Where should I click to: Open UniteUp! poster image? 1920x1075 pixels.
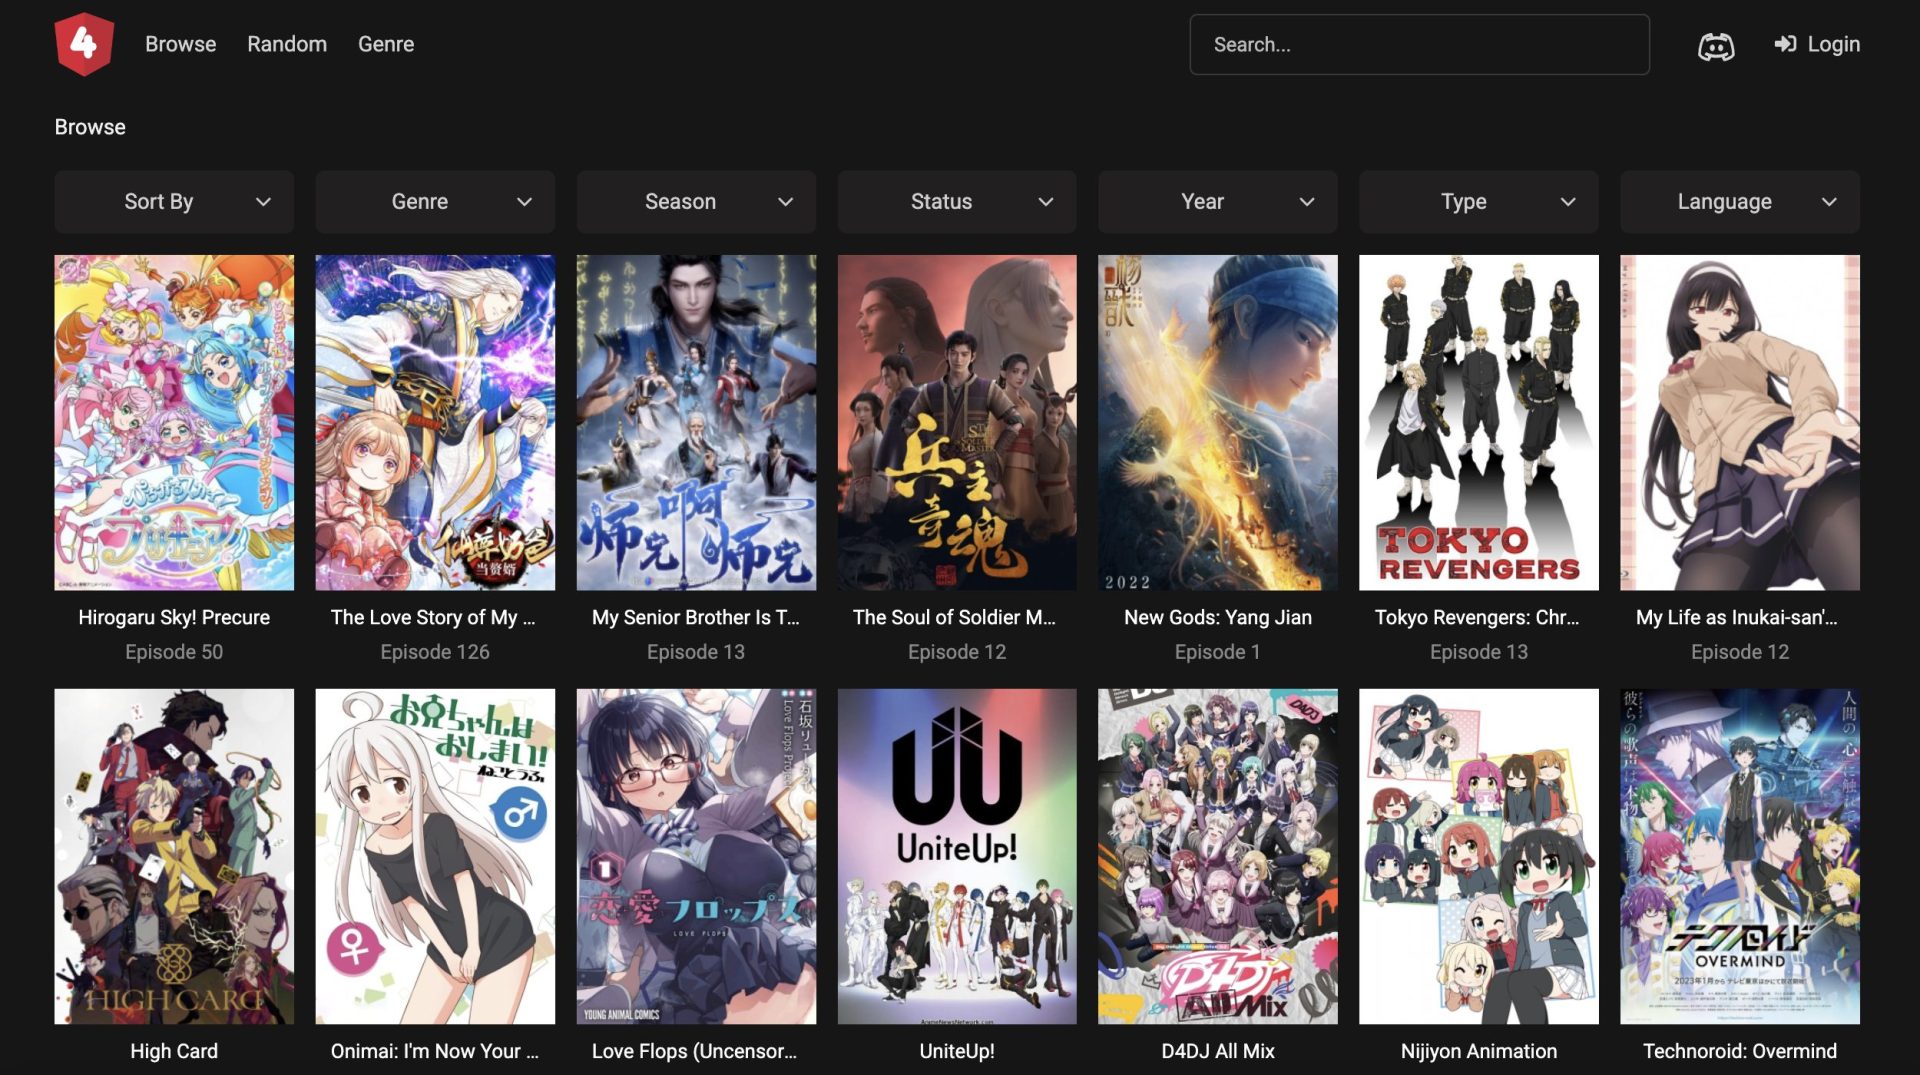coord(957,856)
